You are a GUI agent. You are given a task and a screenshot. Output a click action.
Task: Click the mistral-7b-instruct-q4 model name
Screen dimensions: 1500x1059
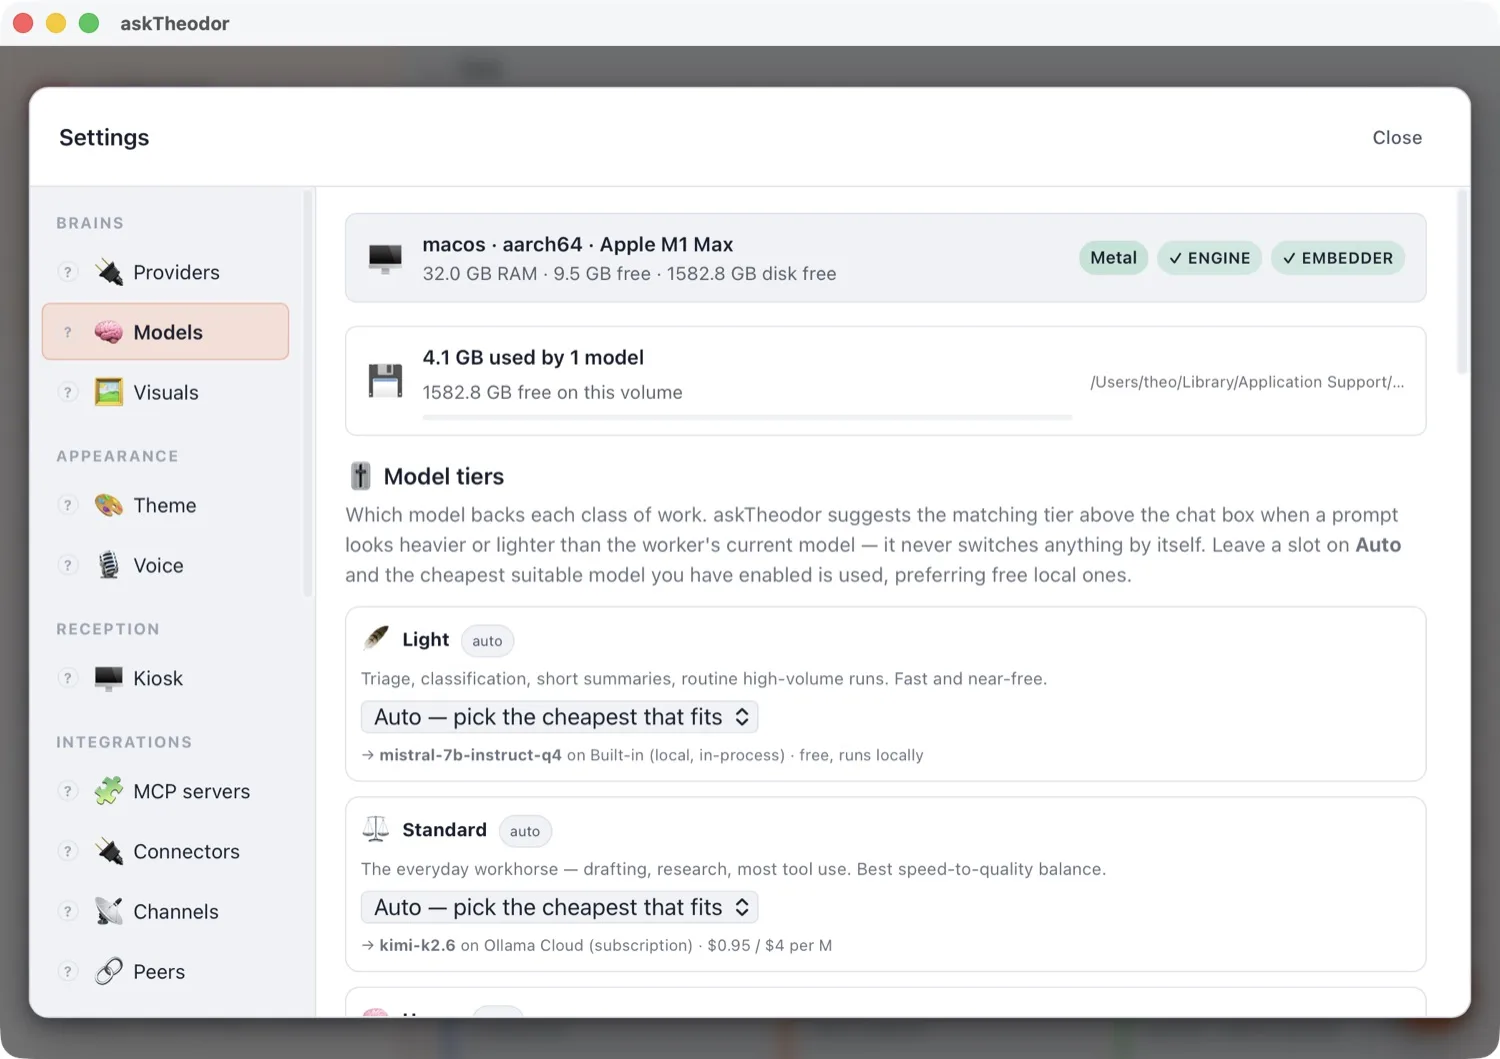tap(470, 755)
